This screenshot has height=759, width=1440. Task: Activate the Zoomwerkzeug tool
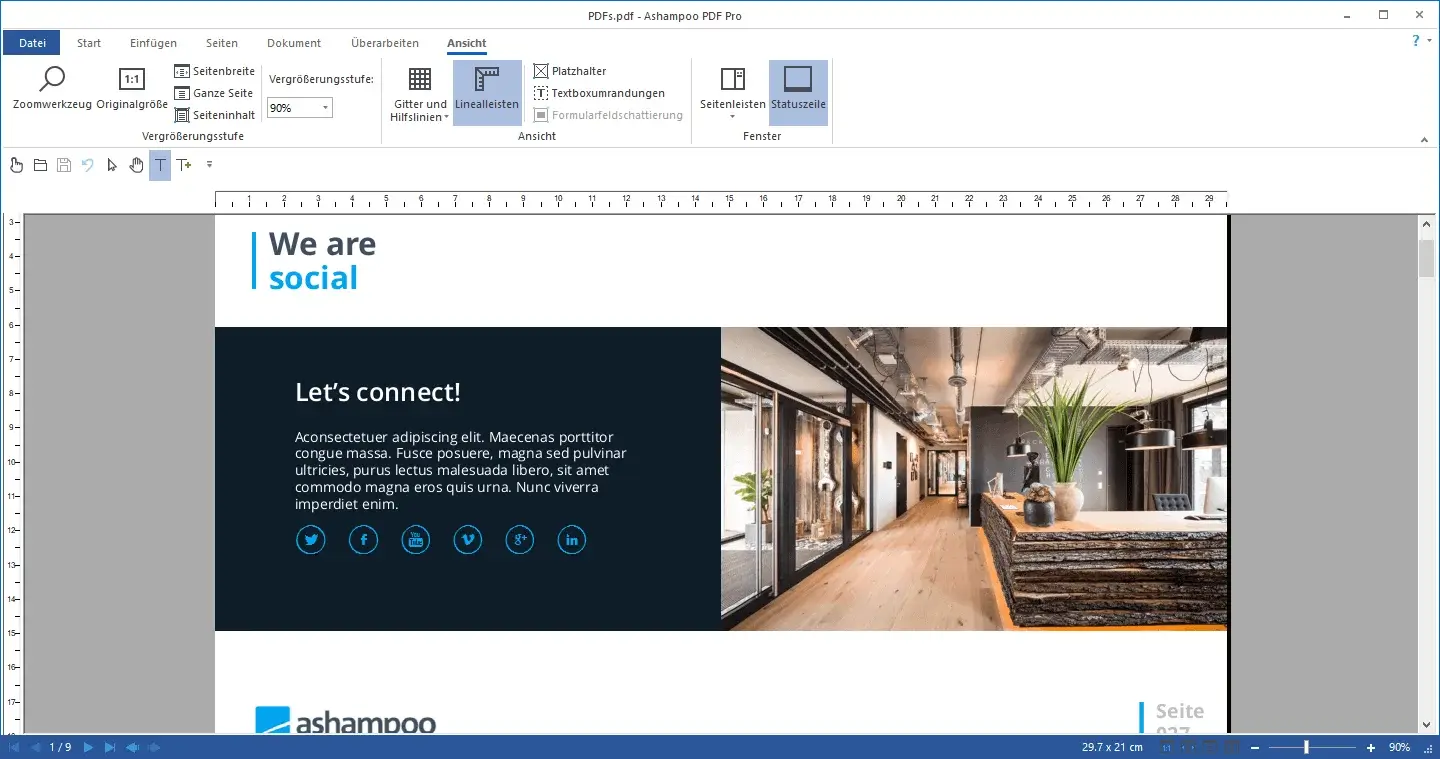coord(50,88)
